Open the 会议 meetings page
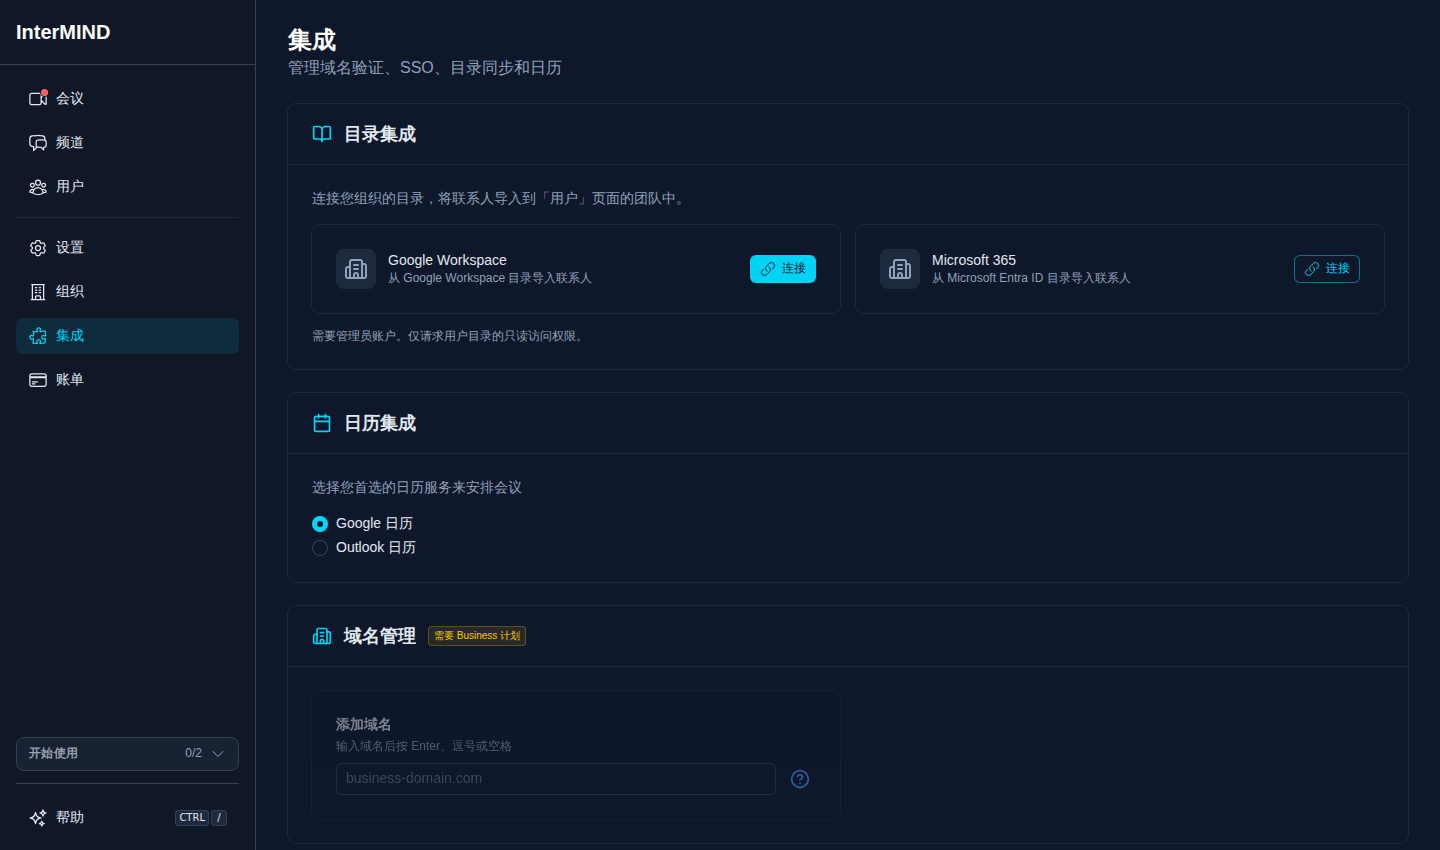The image size is (1440, 850). [x=127, y=98]
